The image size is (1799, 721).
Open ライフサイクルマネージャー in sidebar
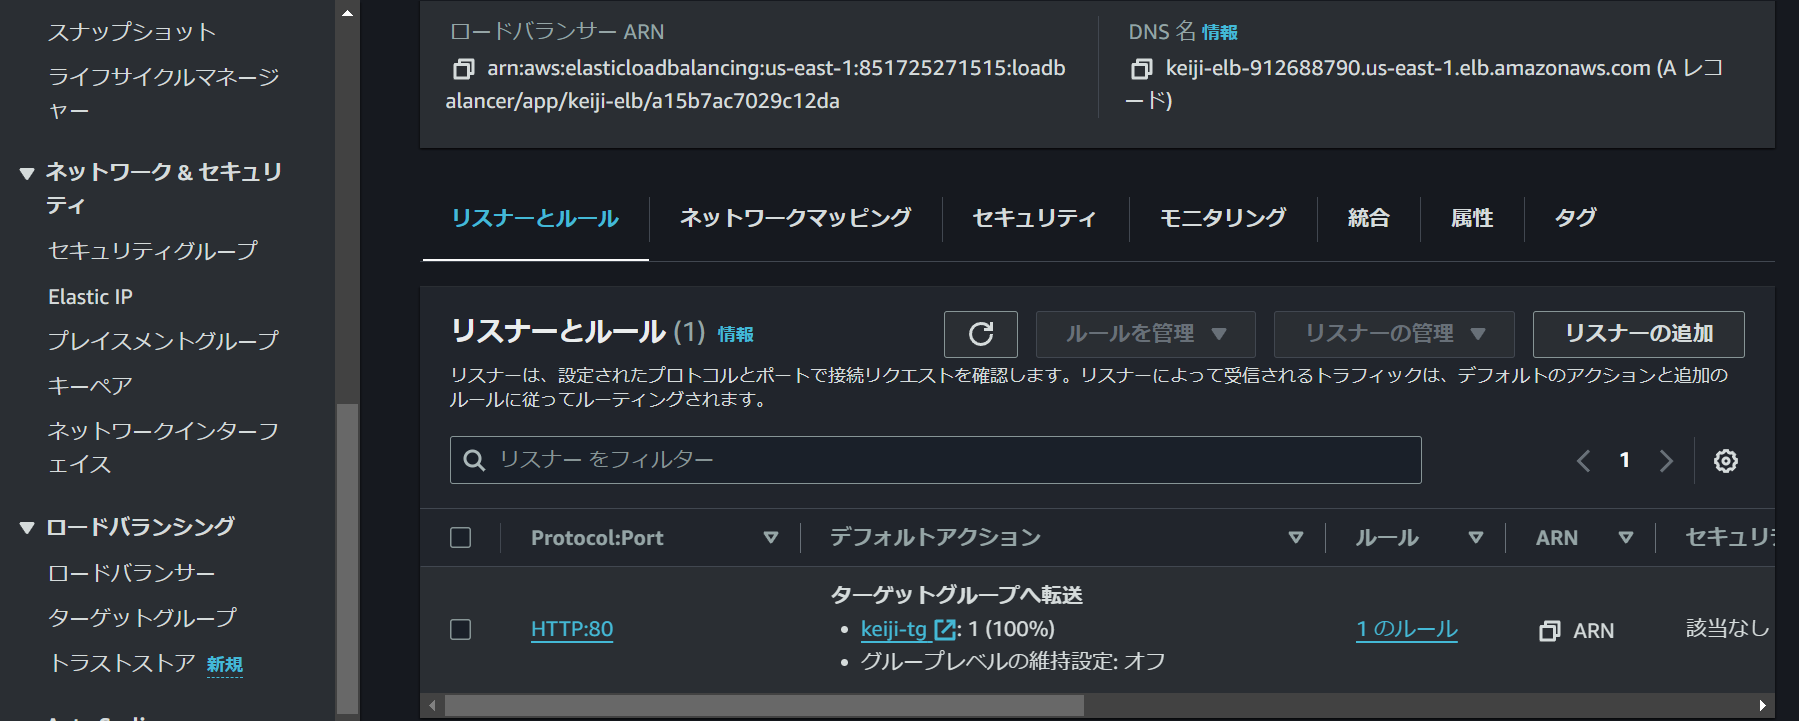(164, 93)
